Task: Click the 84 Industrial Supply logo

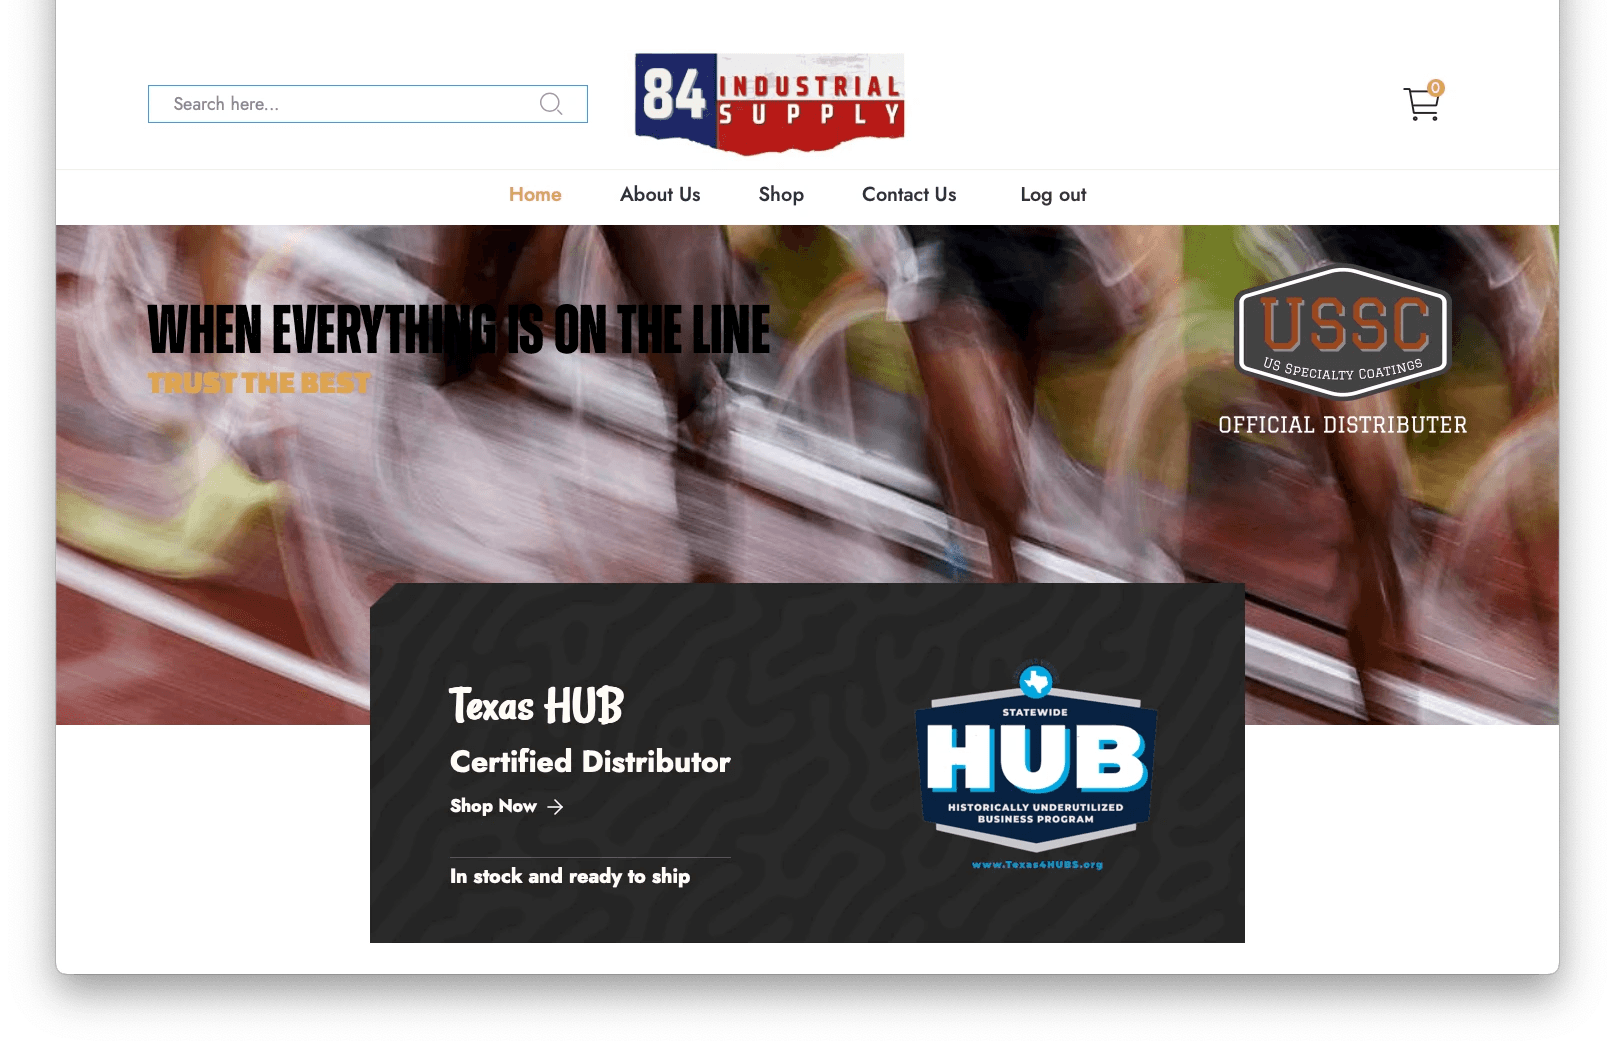Action: point(770,104)
